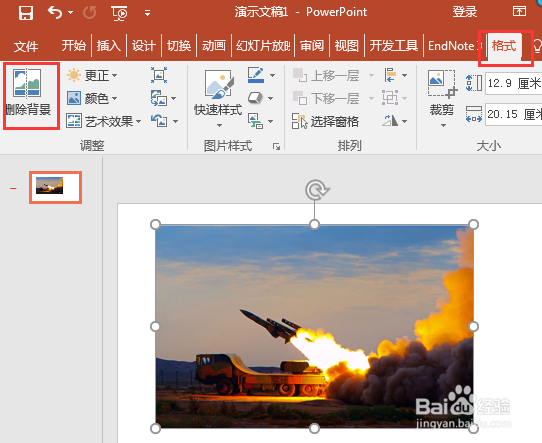
Task: Click the Group objects icon
Action: point(390,98)
